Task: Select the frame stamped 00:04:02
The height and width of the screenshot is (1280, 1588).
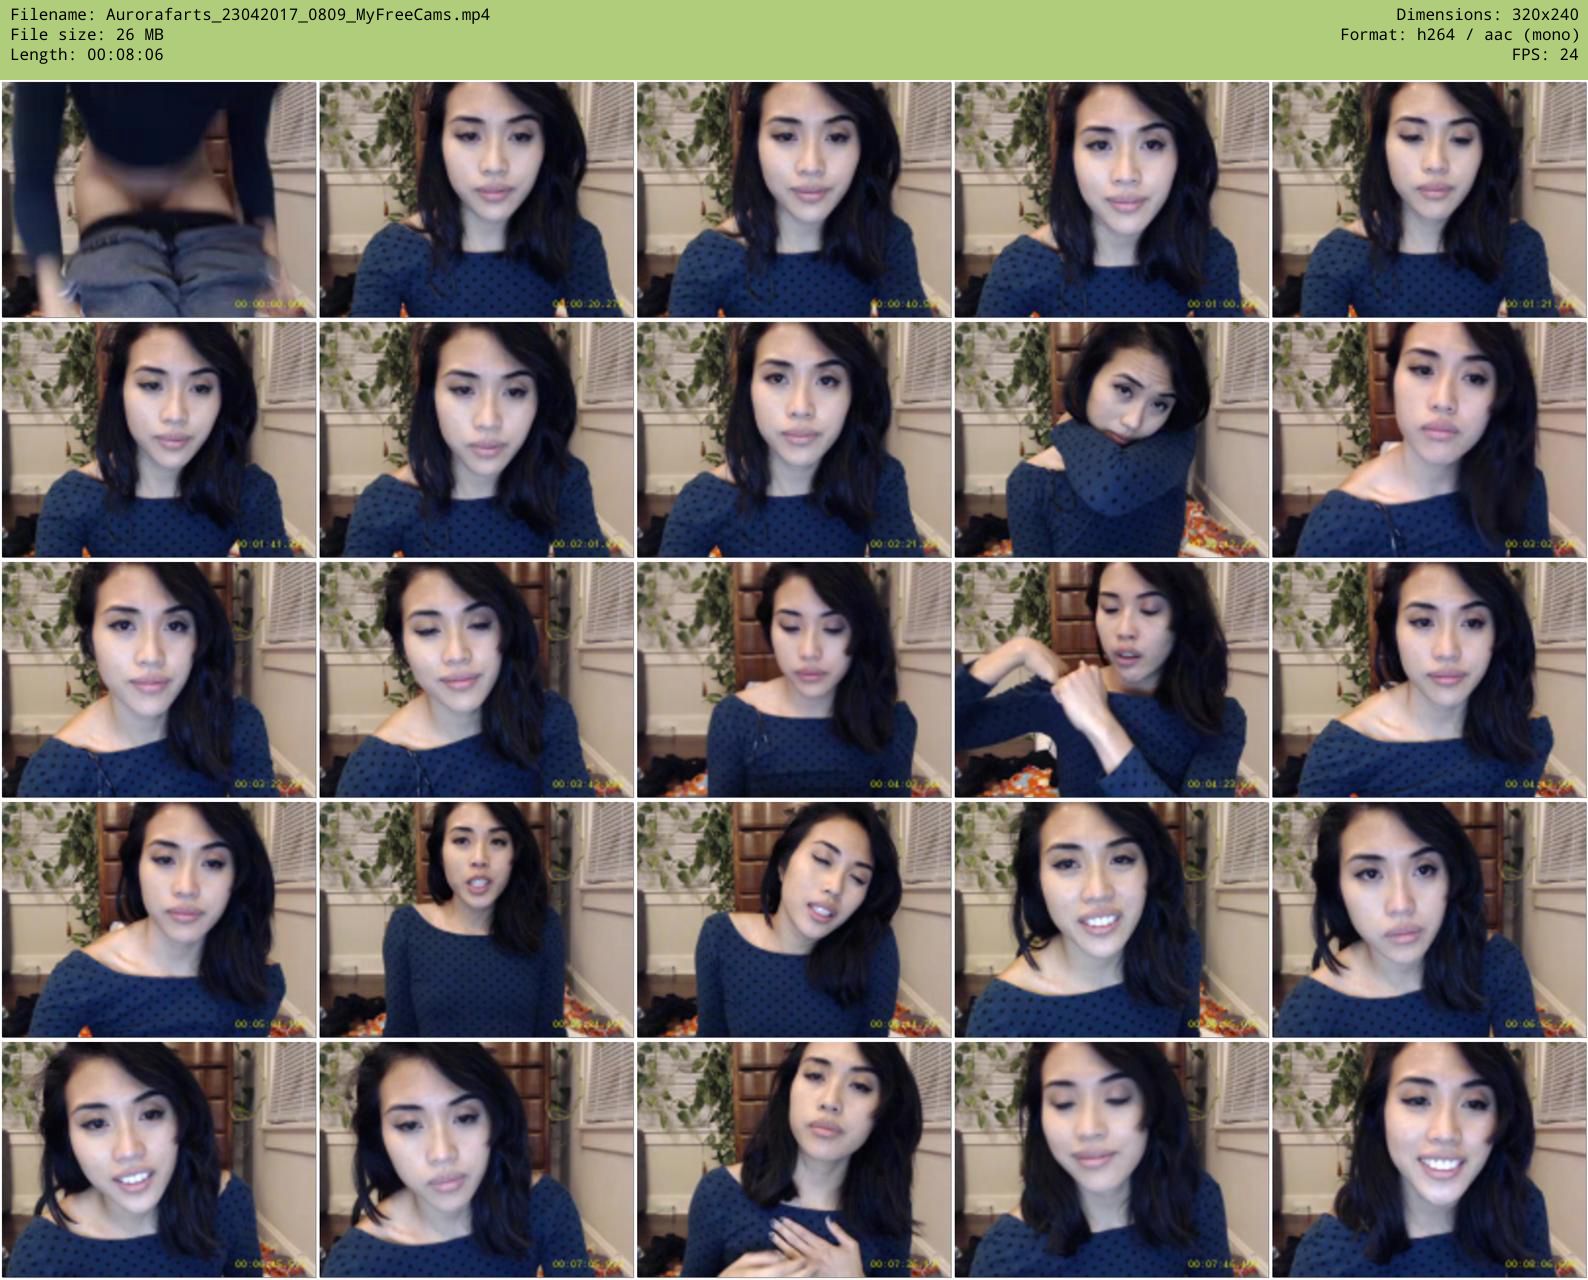Action: point(794,680)
